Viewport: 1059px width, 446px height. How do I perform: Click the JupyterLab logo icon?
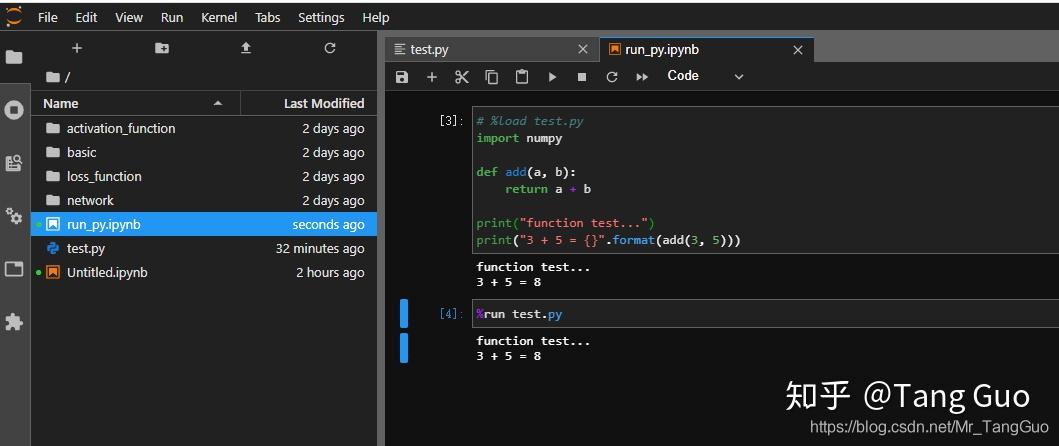14,16
